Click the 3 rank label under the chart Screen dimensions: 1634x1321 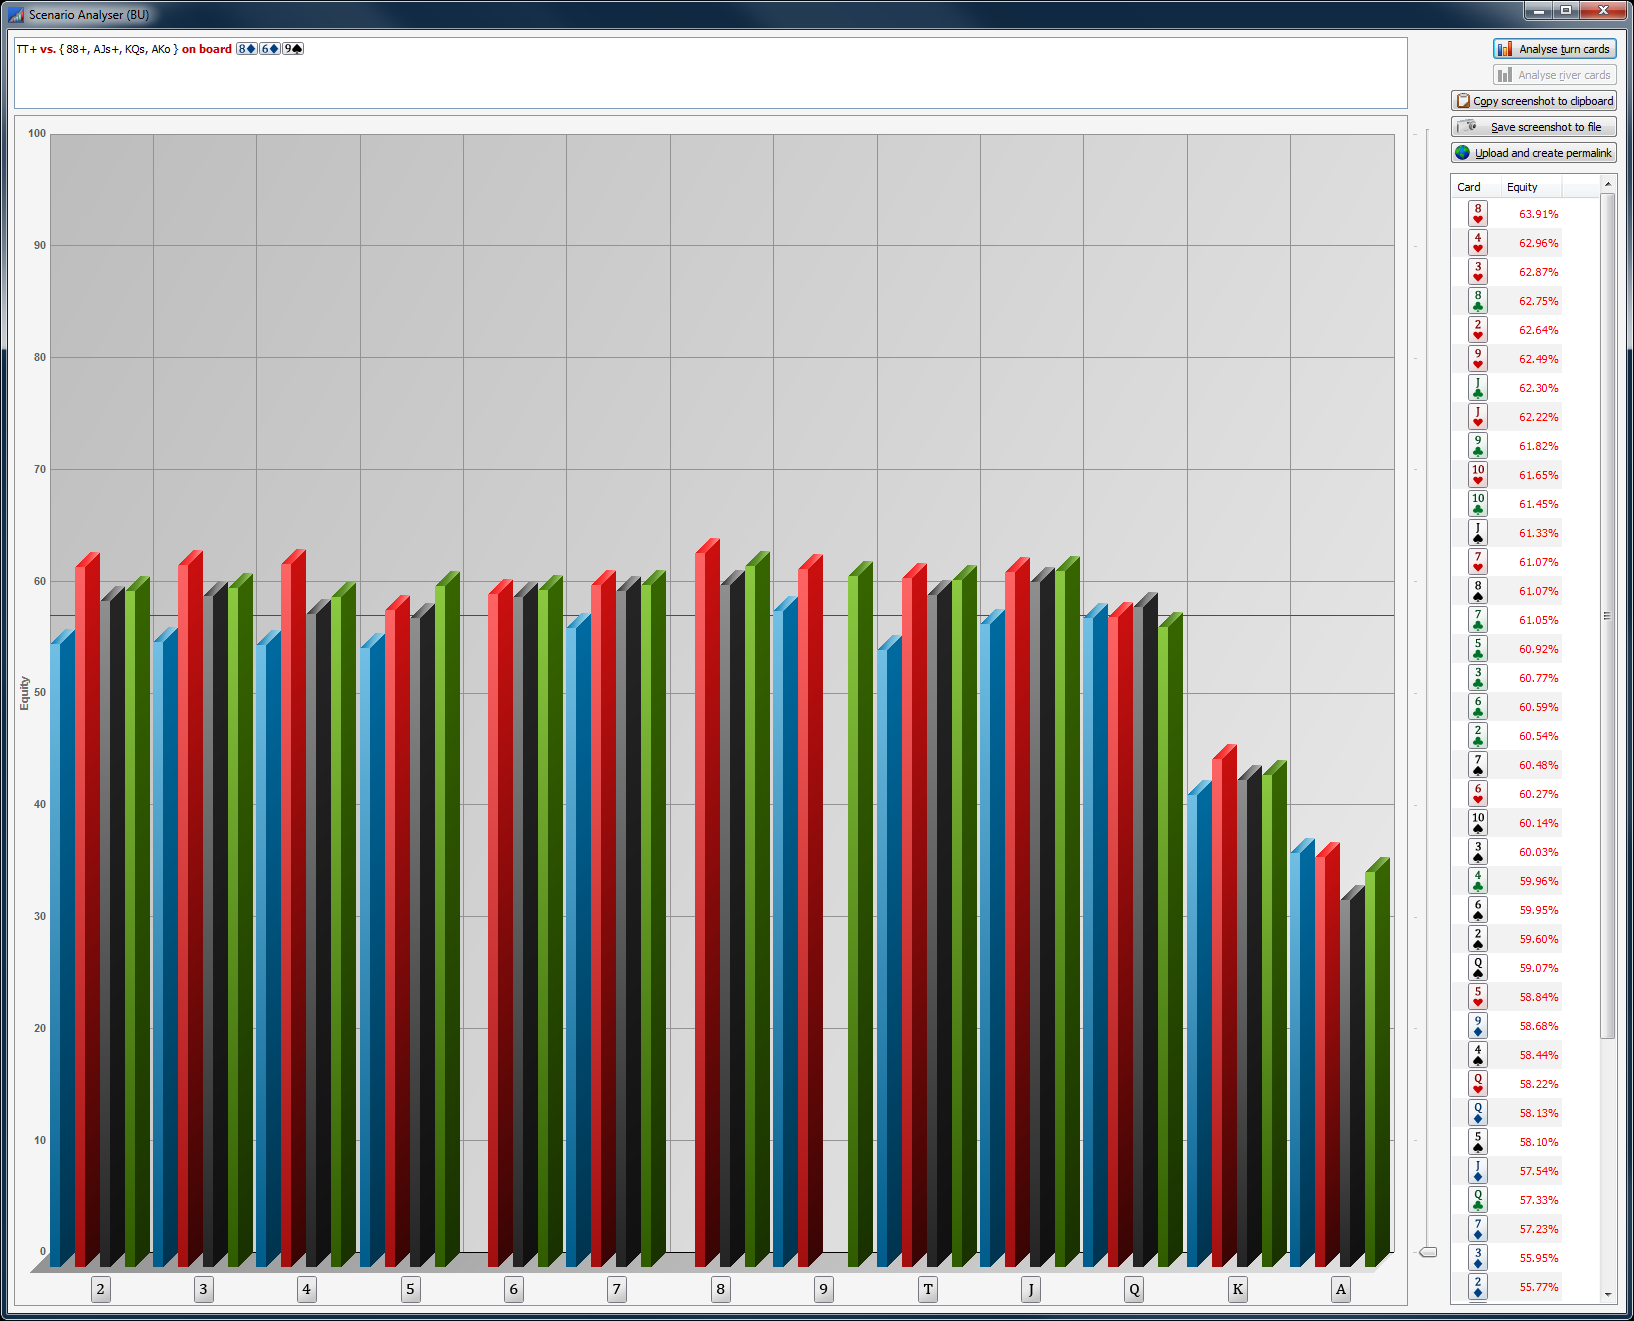[x=203, y=1289]
